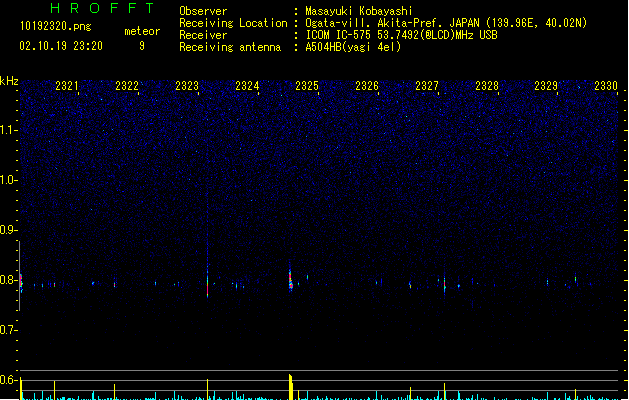The width and height of the screenshot is (629, 400).
Task: Click the strong echo at spectrogram start
Action: (x=21, y=282)
